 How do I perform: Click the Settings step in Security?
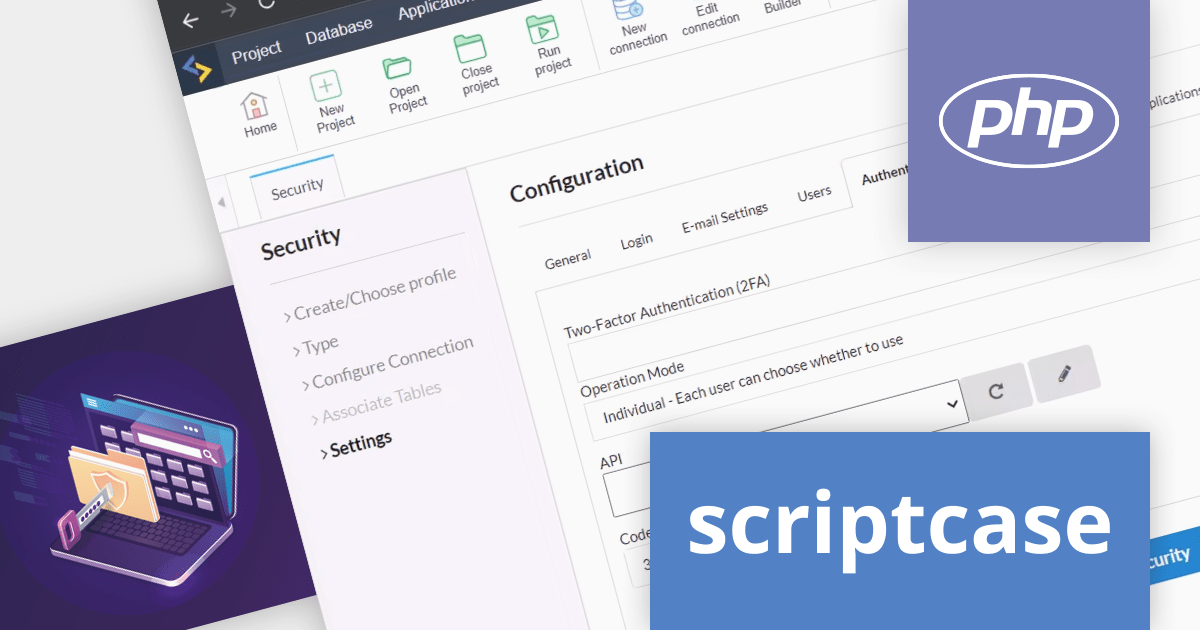coord(360,443)
